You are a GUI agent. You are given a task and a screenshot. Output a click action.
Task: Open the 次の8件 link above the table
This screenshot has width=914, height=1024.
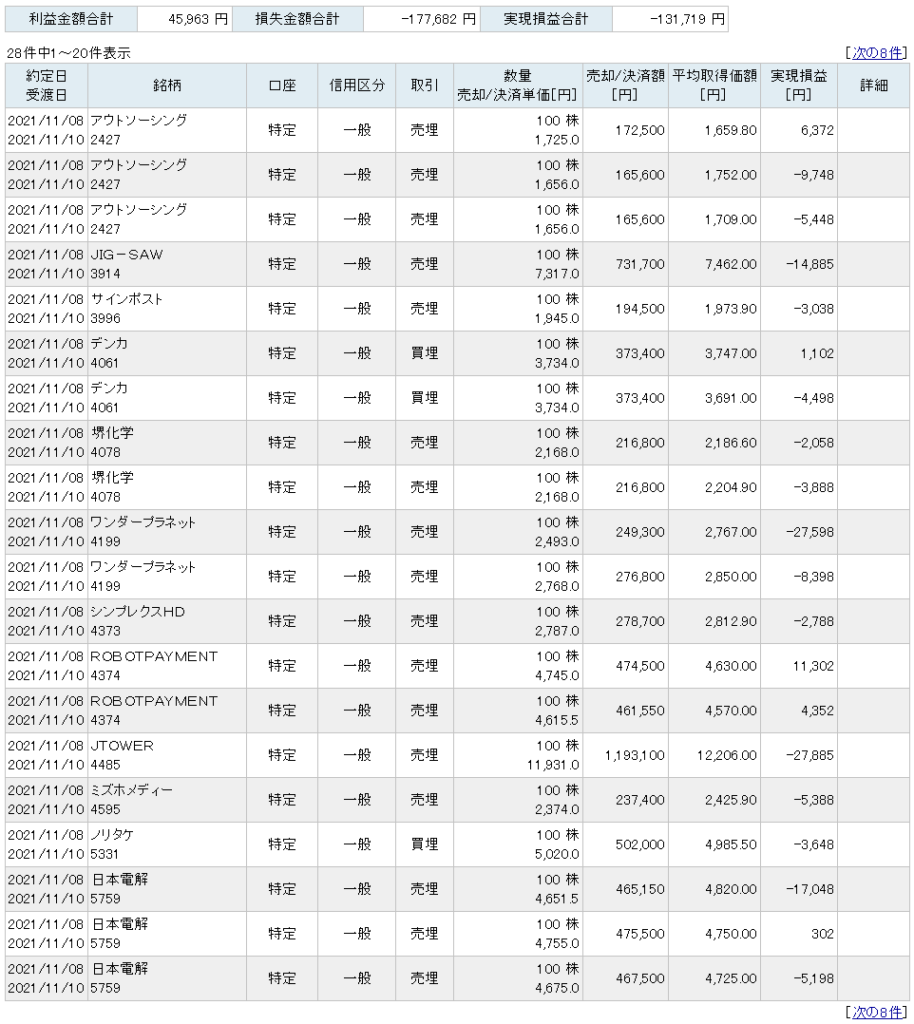coord(877,53)
